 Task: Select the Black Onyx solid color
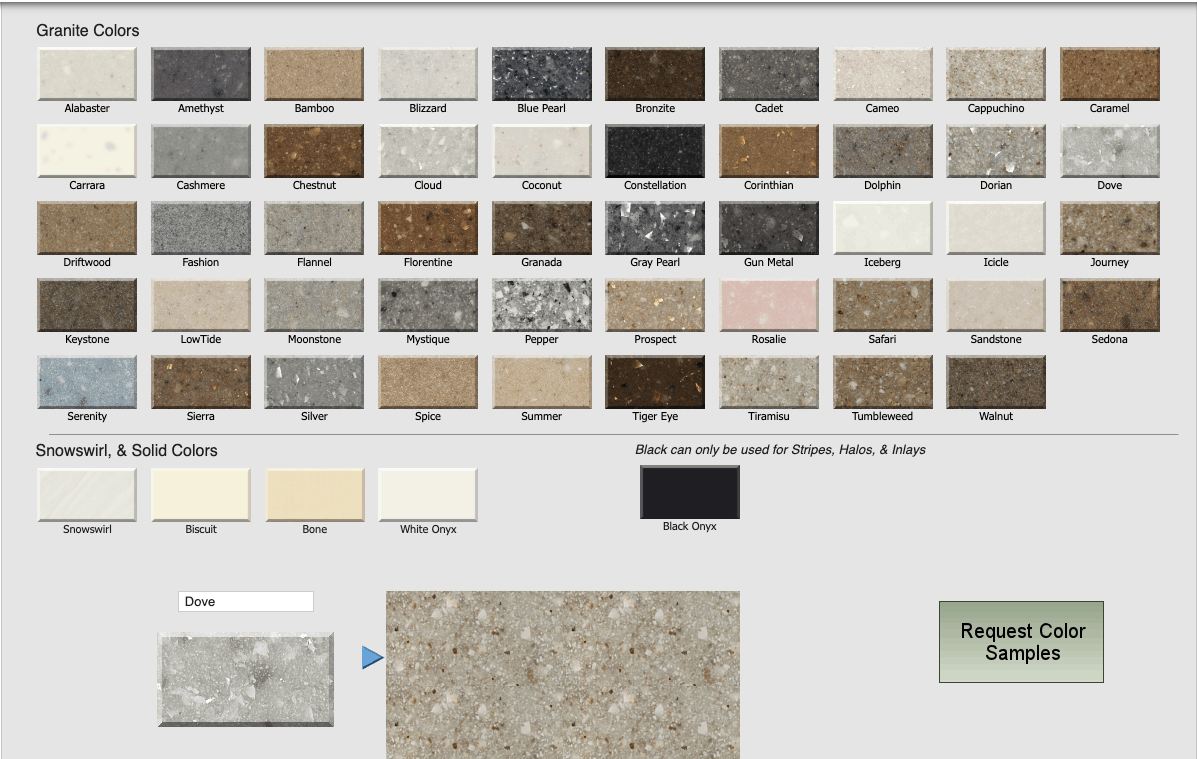[x=689, y=491]
